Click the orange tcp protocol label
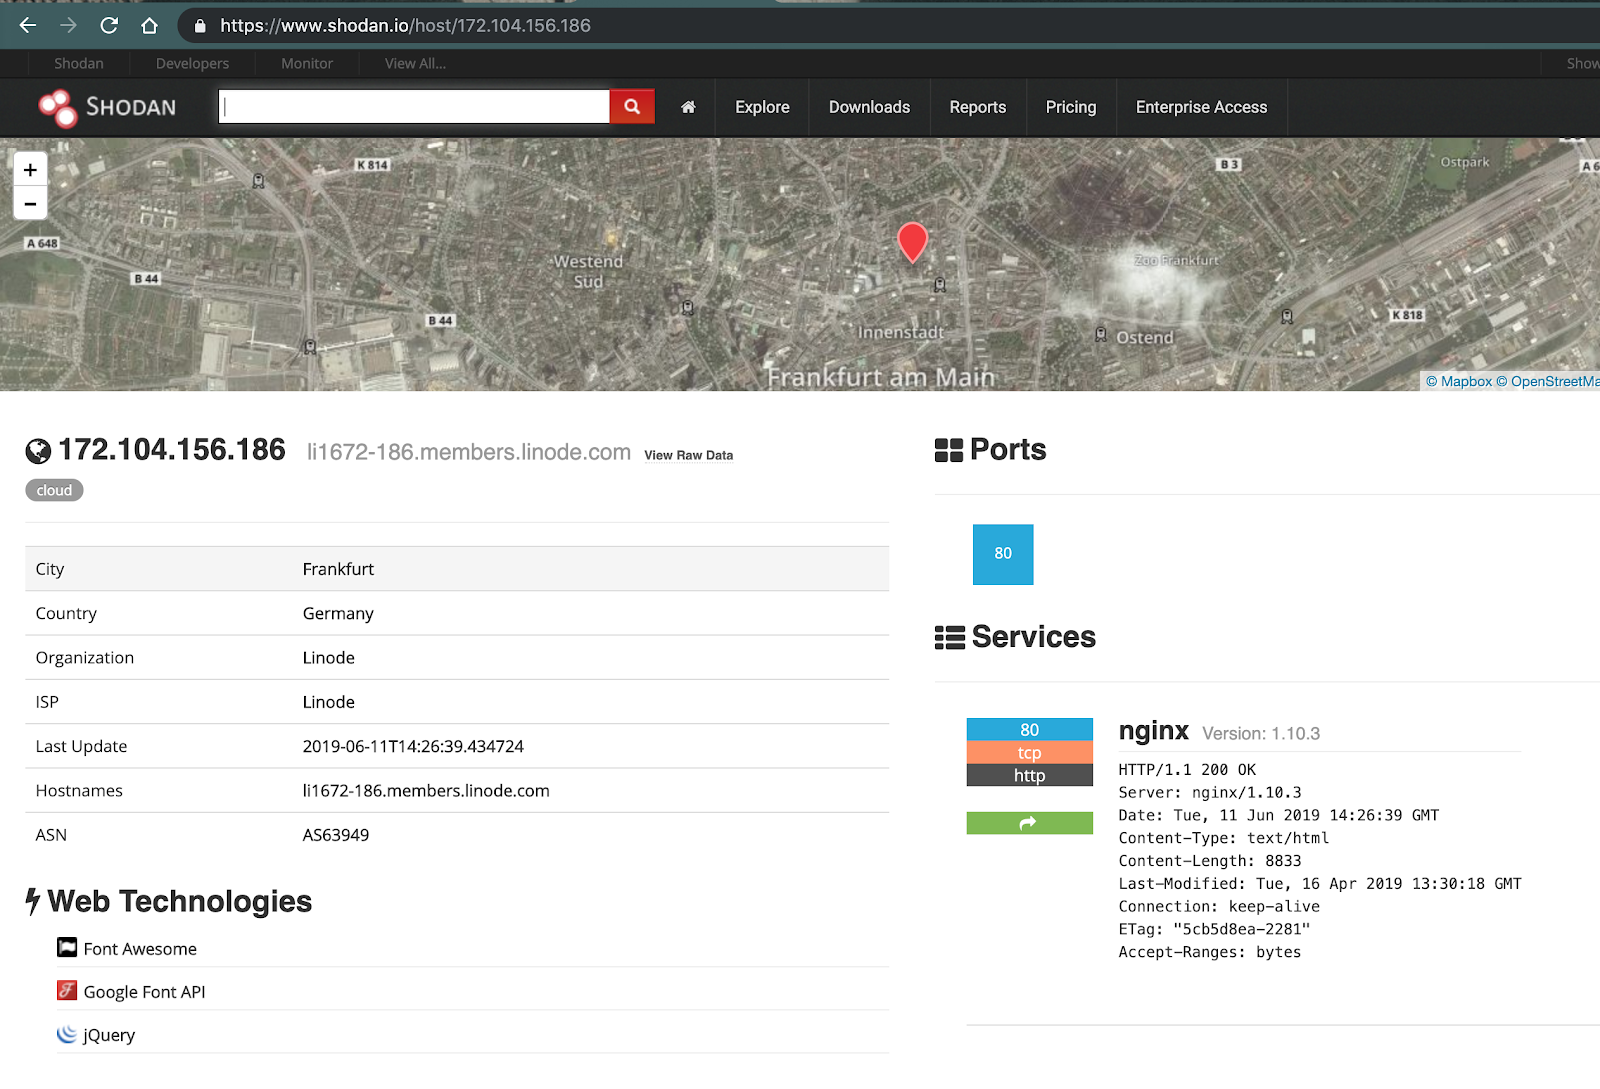1600x1089 pixels. [x=1029, y=753]
